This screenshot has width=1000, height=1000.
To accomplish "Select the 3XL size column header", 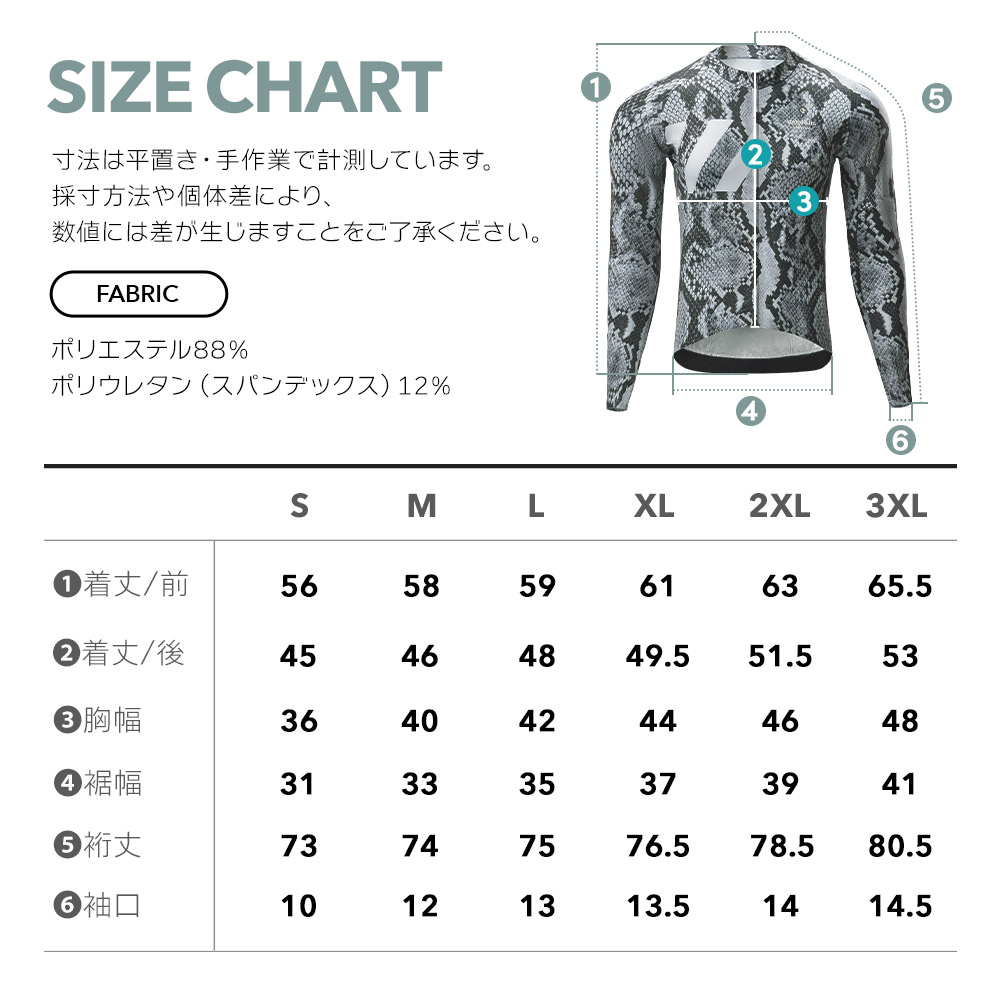I will coord(896,506).
